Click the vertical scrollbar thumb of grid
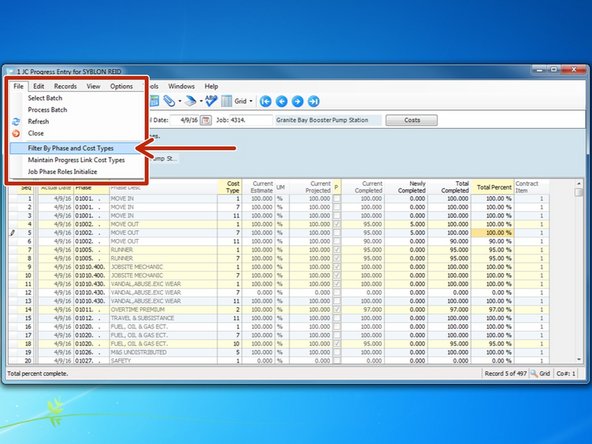Viewport: 592px width, 444px height. [579, 192]
